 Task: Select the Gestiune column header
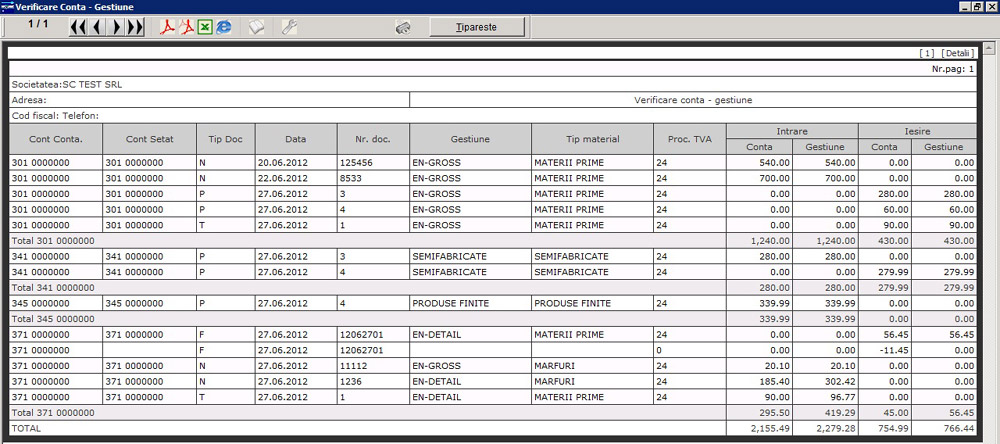pyautogui.click(x=471, y=139)
